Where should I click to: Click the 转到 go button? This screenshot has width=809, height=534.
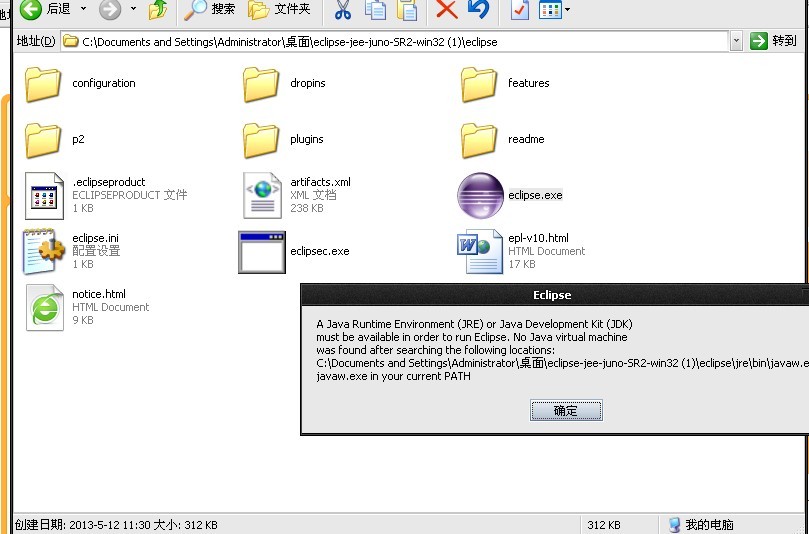click(x=773, y=41)
